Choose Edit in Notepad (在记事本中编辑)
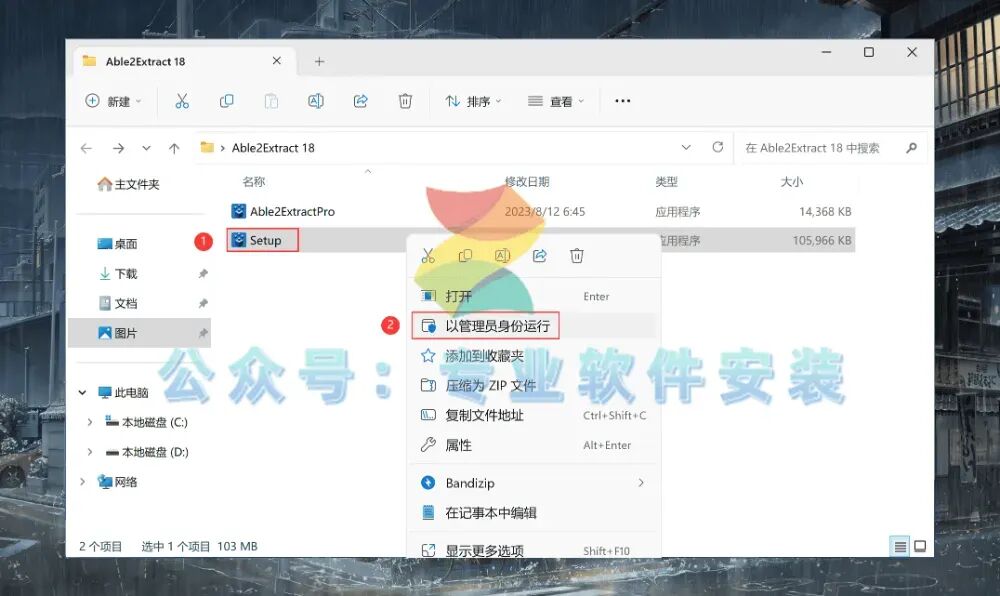1000x596 pixels. [x=534, y=512]
